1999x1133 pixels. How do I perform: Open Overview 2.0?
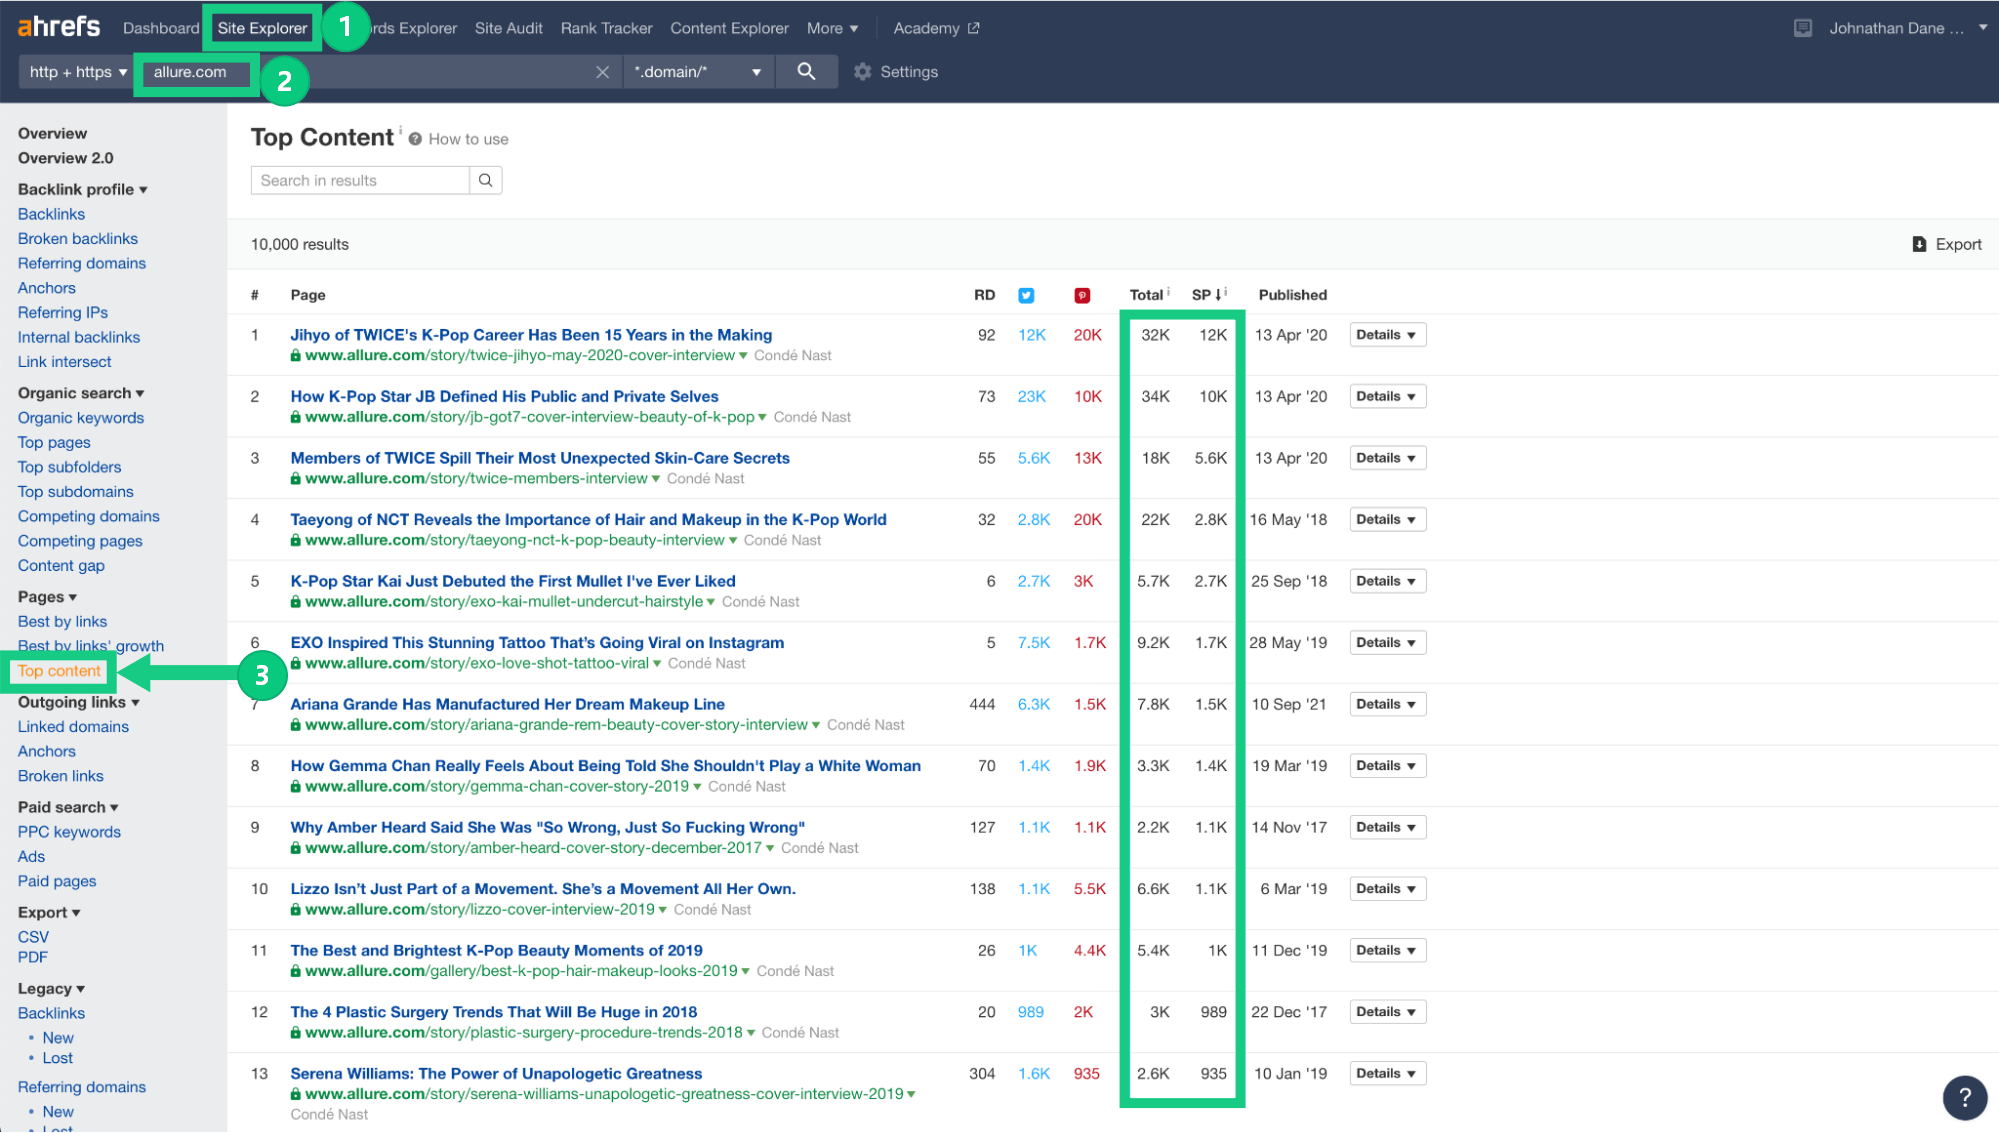click(66, 158)
